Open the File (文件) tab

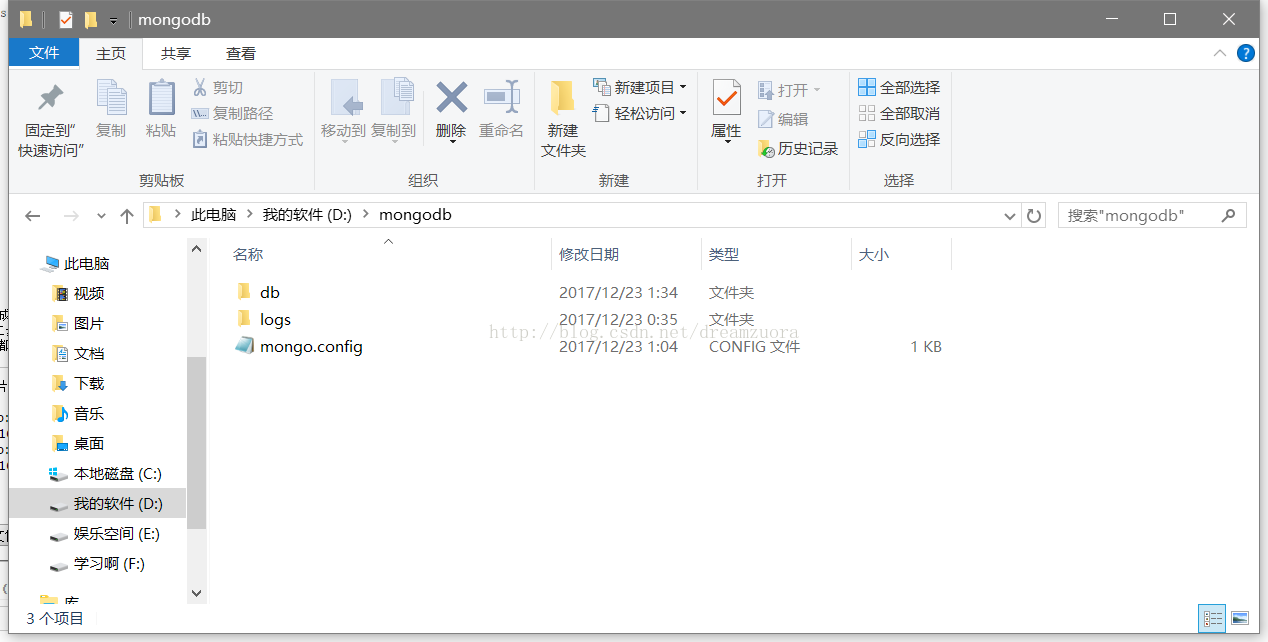click(44, 53)
